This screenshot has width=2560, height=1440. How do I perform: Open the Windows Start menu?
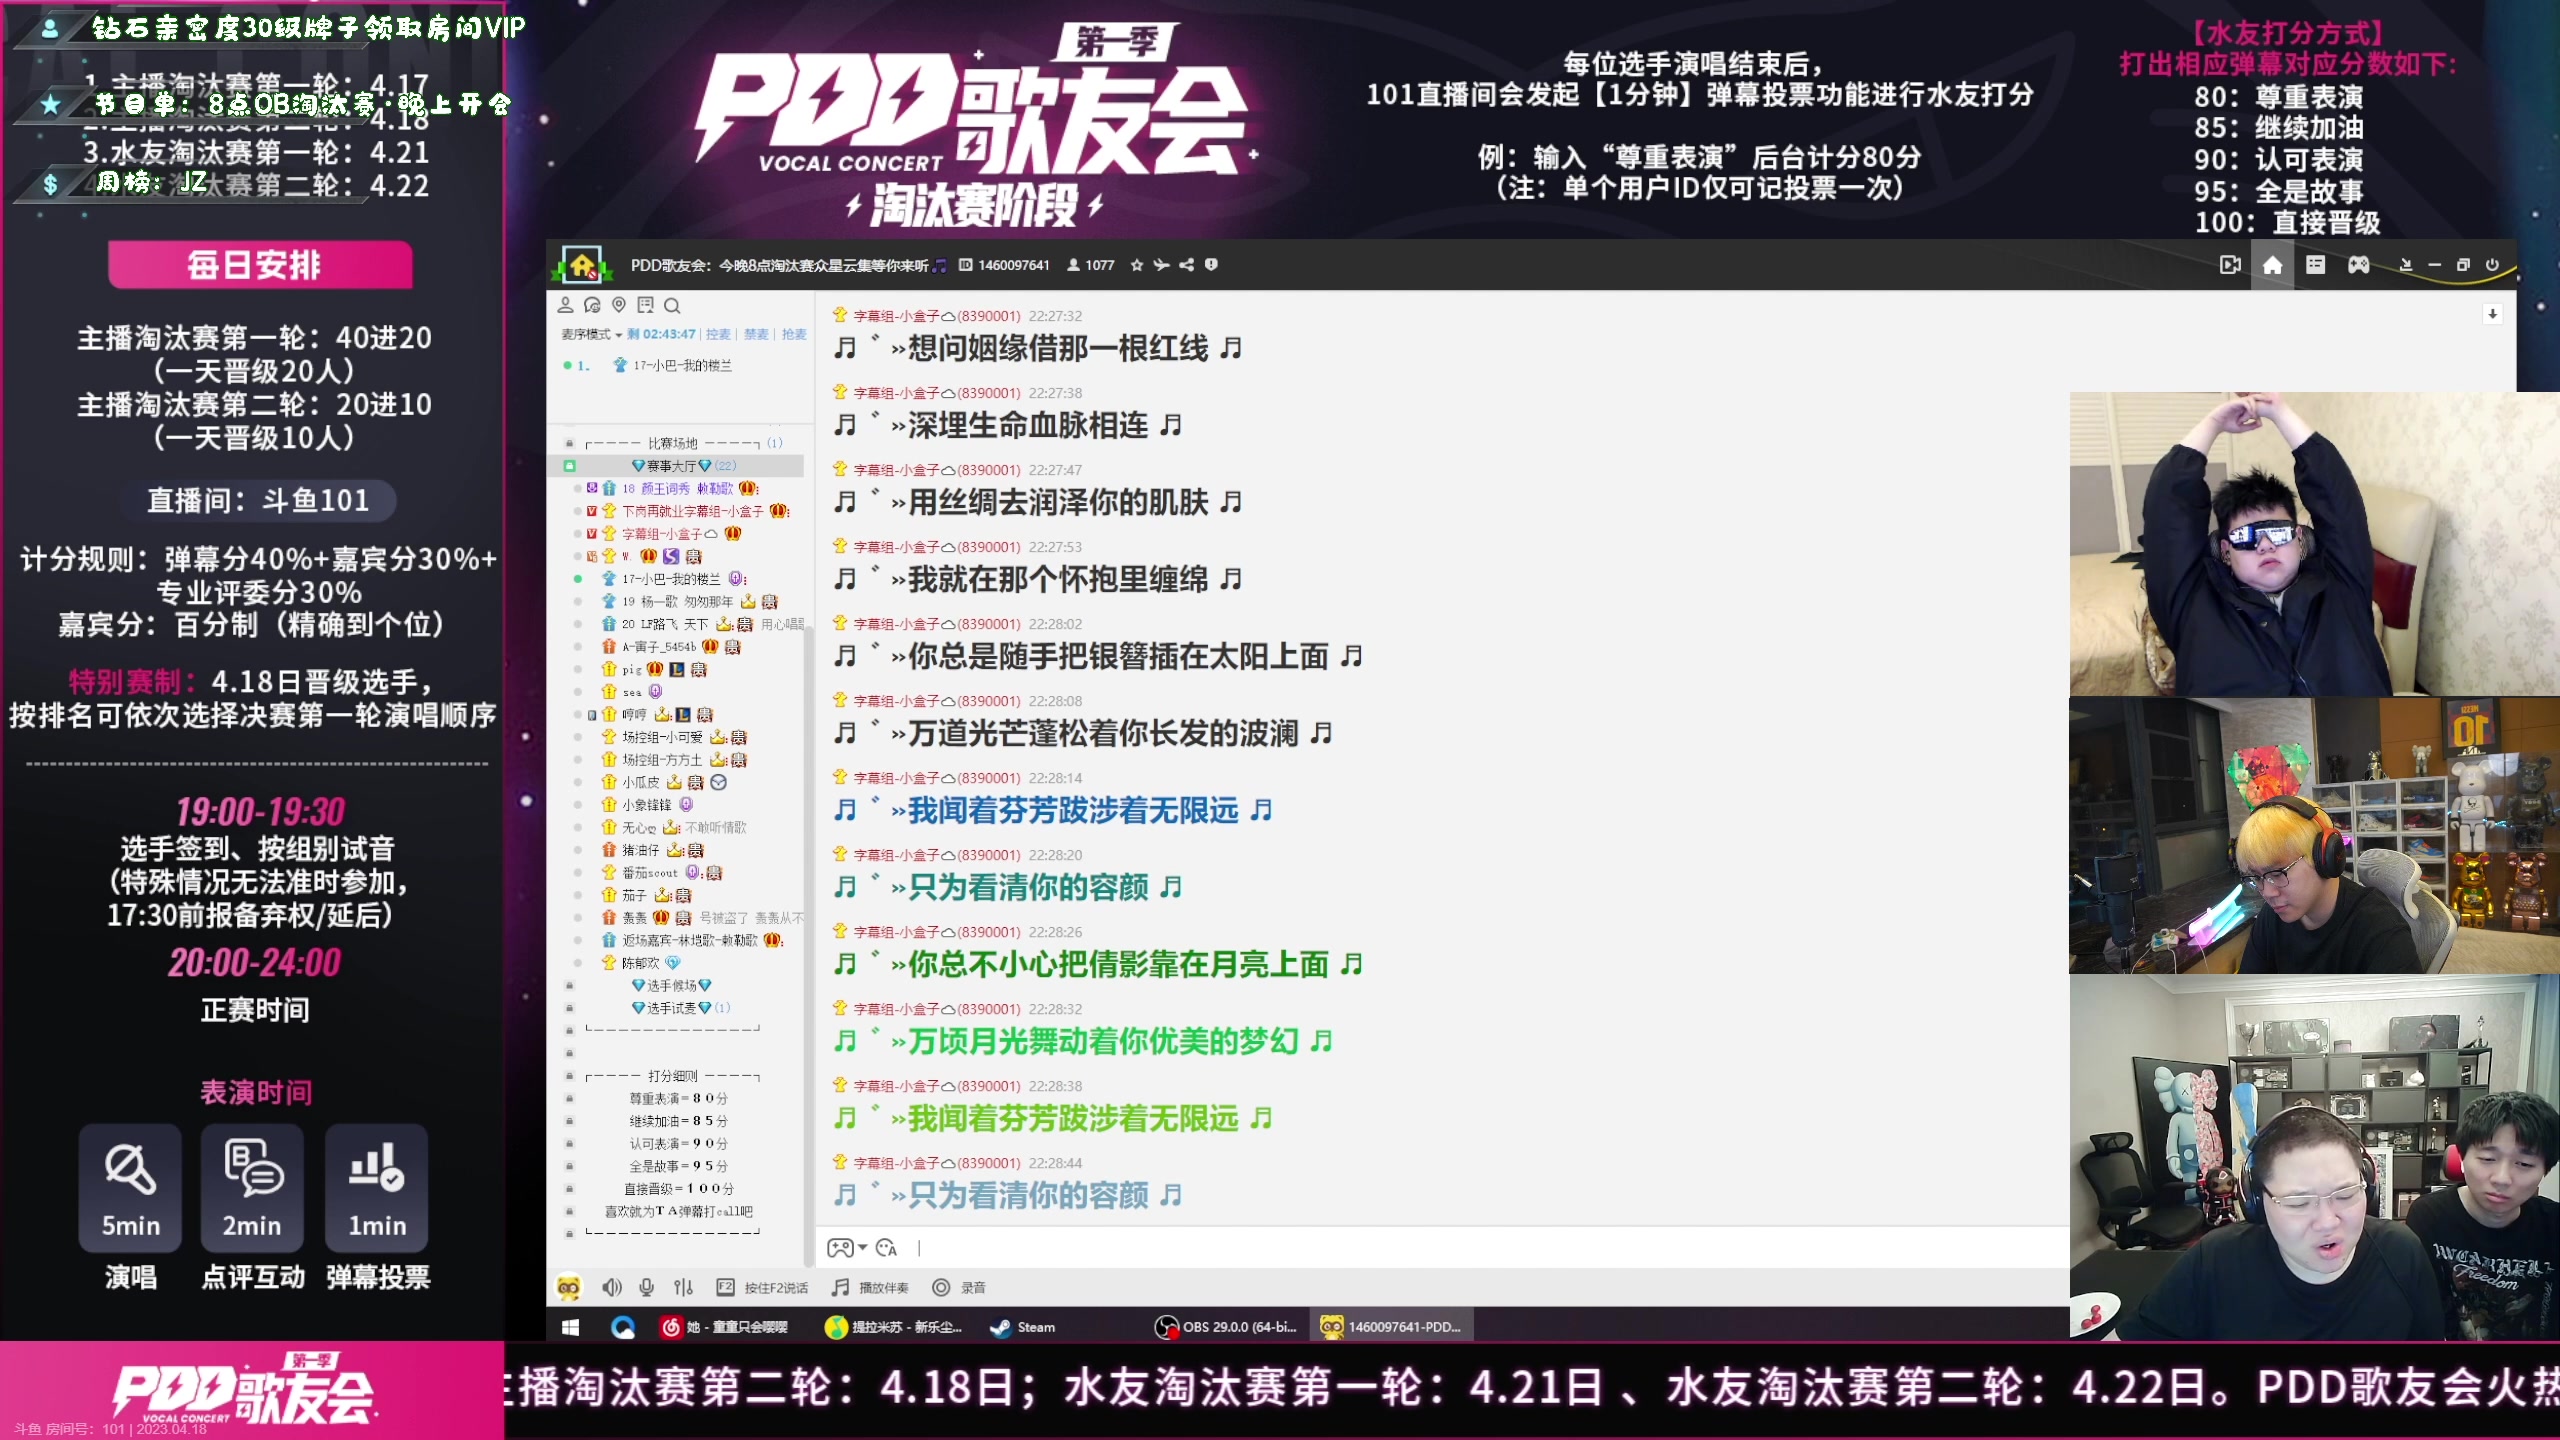571,1326
